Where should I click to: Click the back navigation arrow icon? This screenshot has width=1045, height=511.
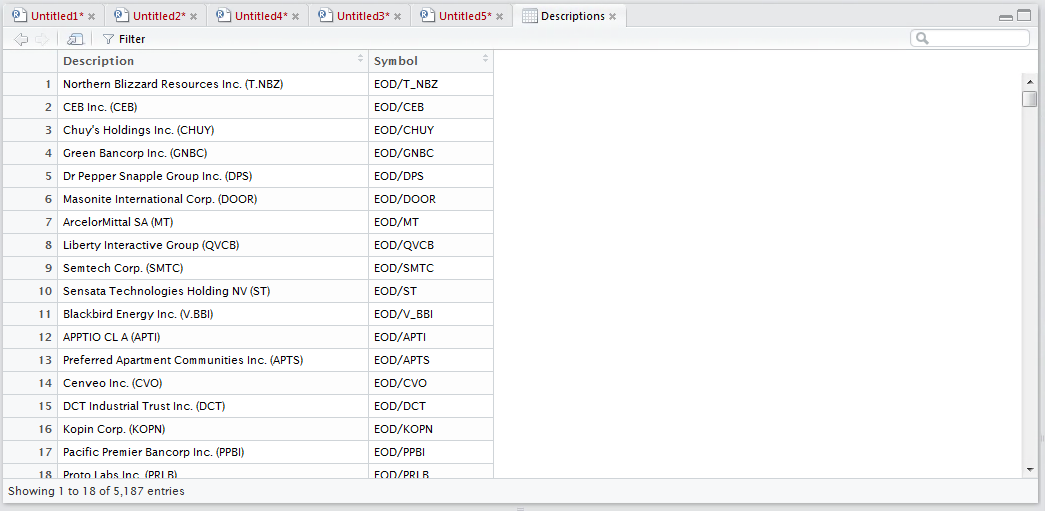pos(21,39)
